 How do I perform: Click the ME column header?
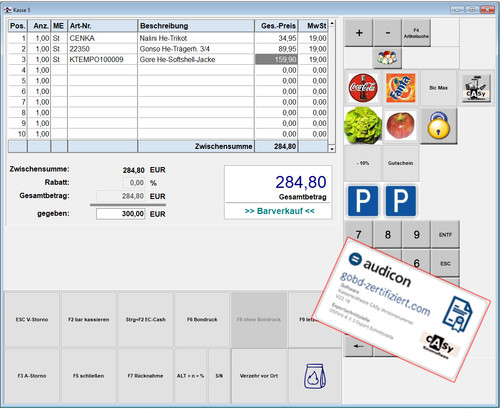click(x=59, y=26)
